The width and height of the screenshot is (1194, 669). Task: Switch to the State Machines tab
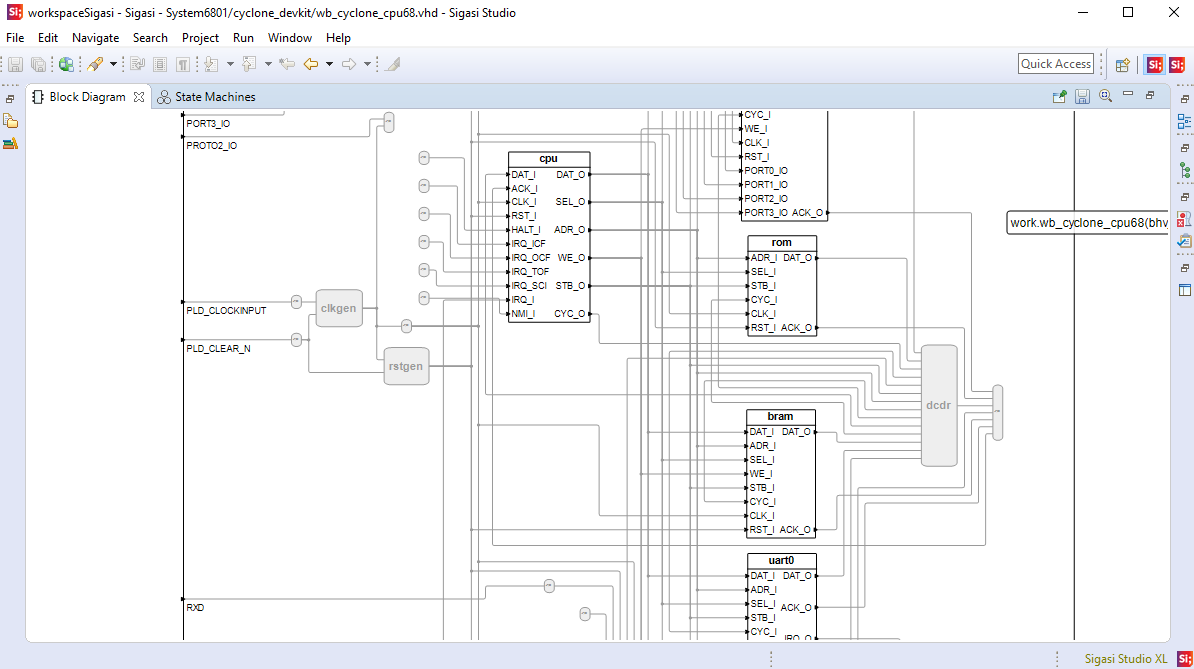click(206, 97)
